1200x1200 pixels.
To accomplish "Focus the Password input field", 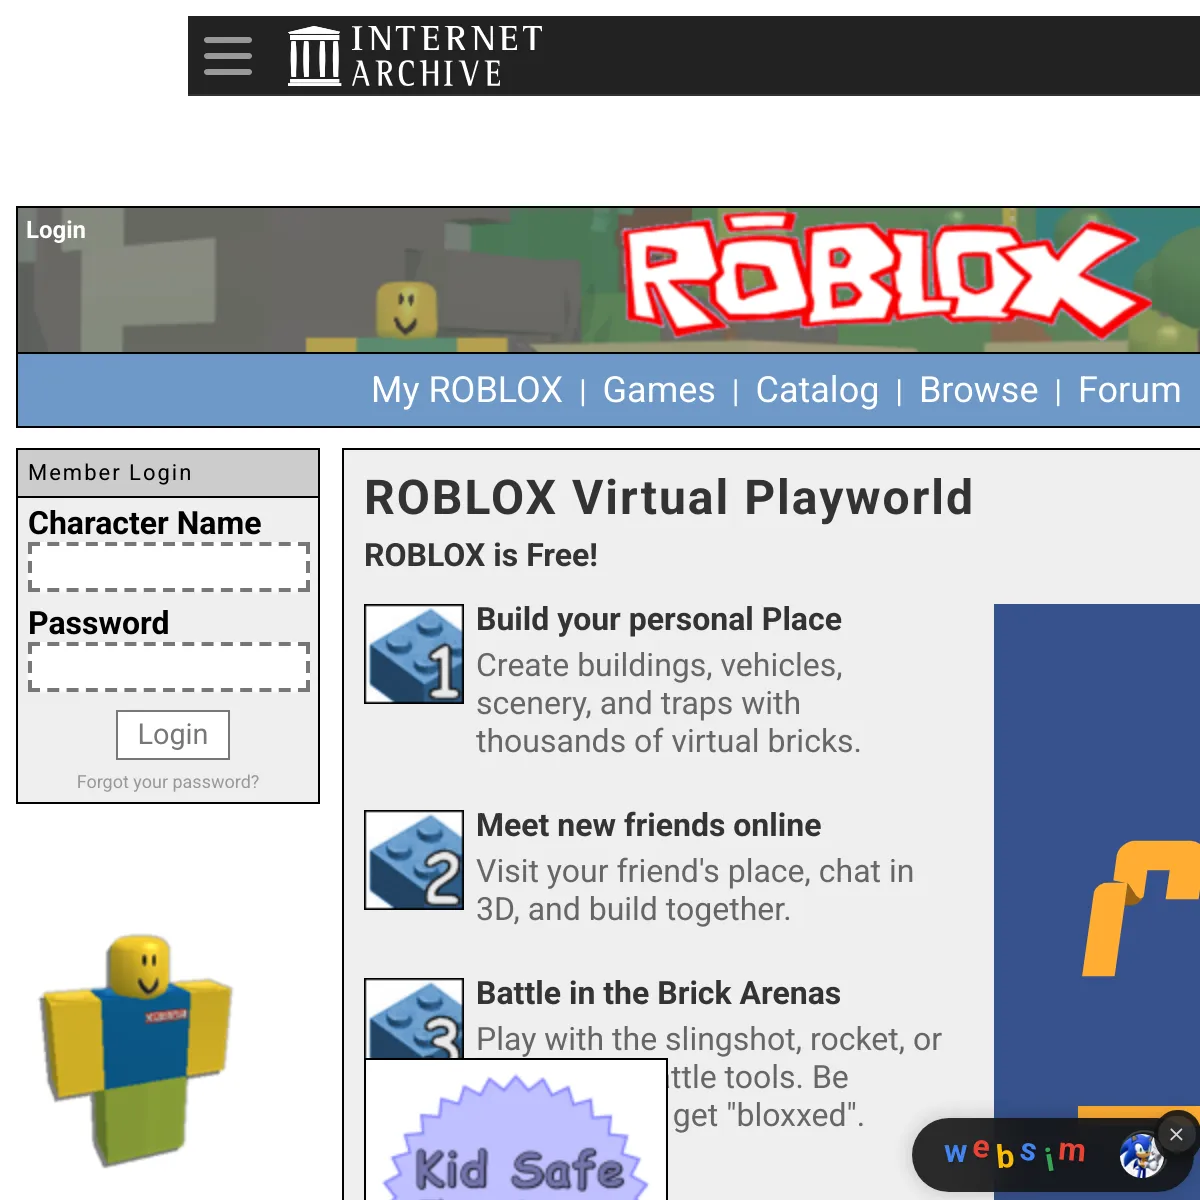I will (169, 667).
